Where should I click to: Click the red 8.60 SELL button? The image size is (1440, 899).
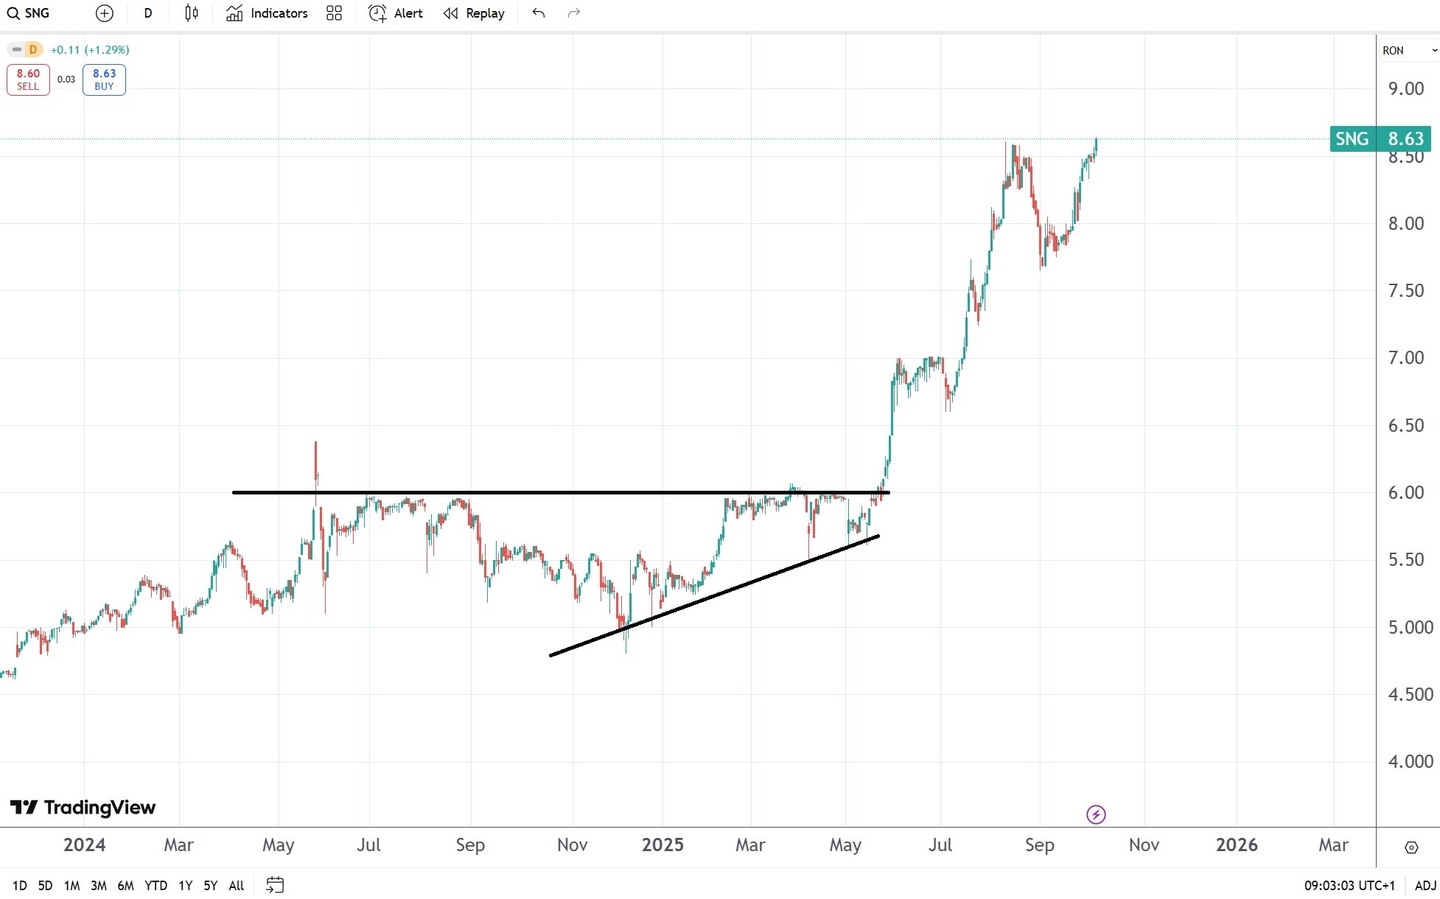pyautogui.click(x=28, y=79)
